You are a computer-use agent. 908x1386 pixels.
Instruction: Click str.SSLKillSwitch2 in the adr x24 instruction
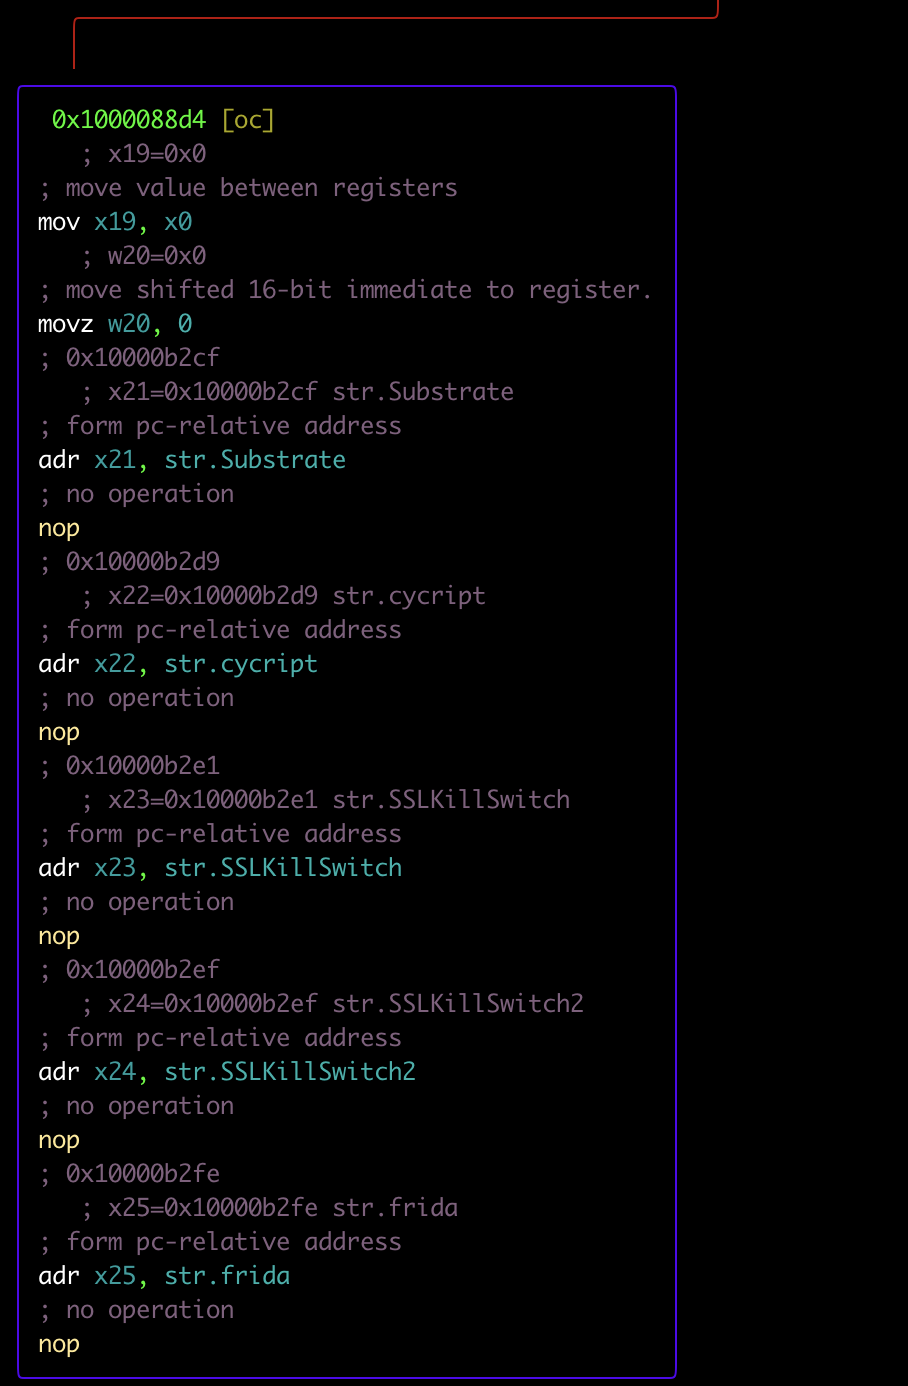[290, 1072]
